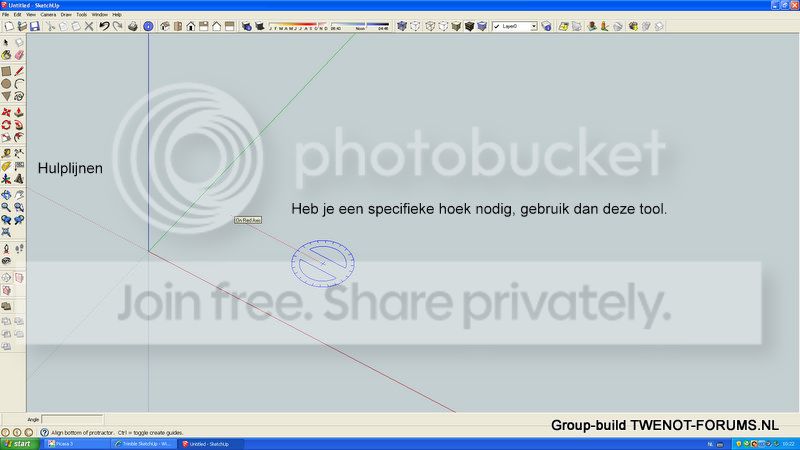This screenshot has width=800, height=450.
Task: Open the File menu
Action: click(x=6, y=15)
